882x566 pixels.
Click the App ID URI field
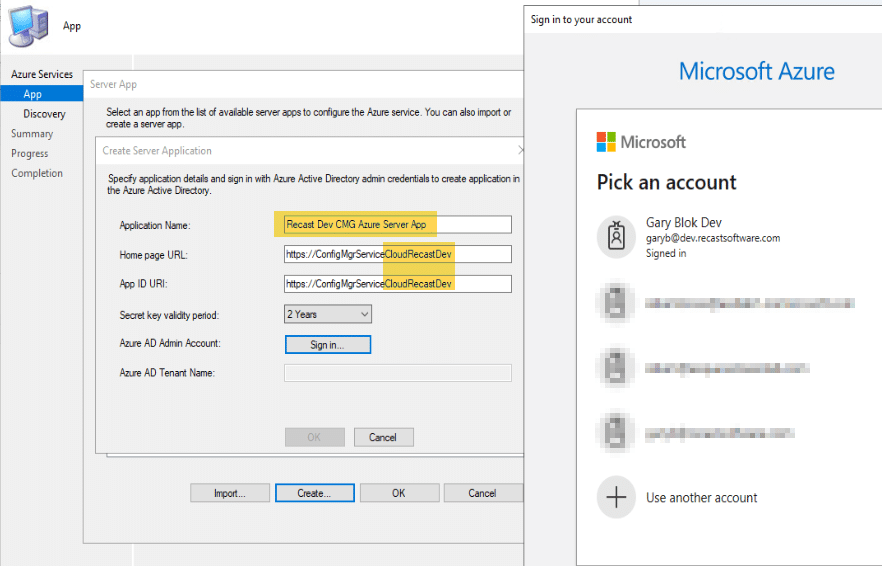pos(397,284)
